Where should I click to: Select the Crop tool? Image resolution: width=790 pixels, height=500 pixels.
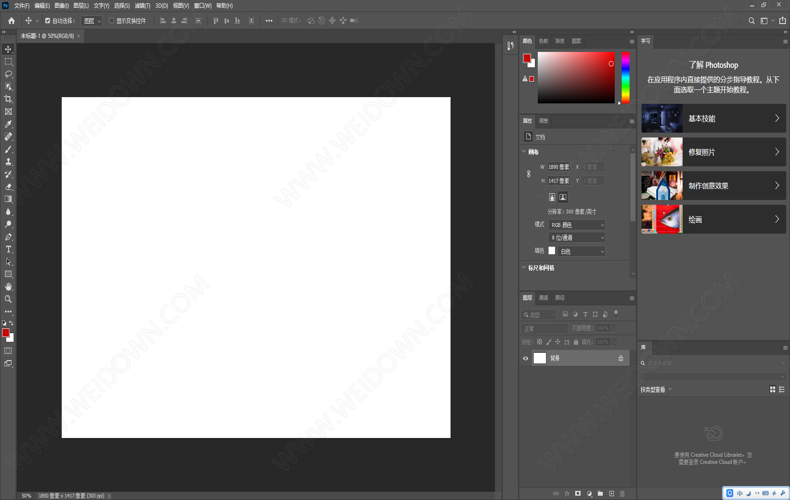point(9,99)
